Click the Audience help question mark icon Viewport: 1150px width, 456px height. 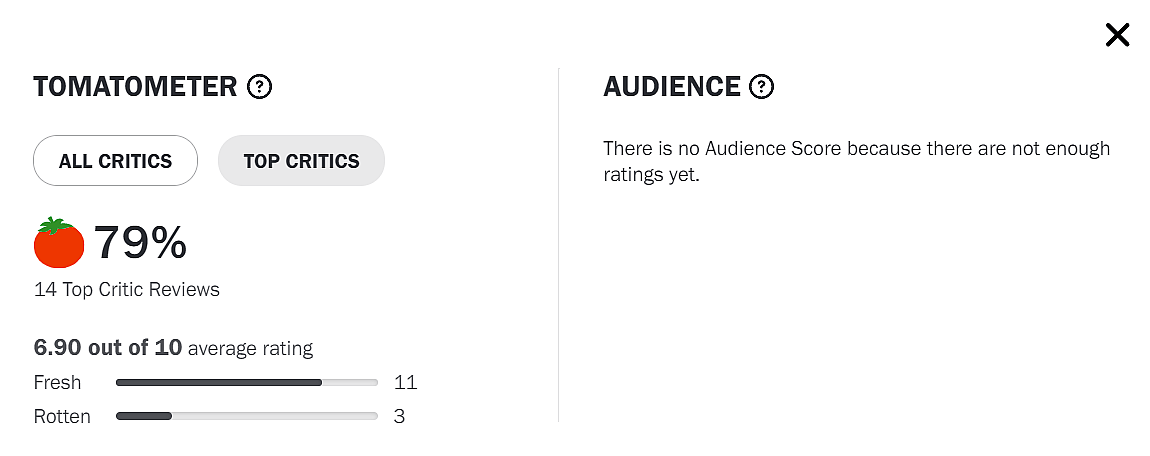click(762, 87)
